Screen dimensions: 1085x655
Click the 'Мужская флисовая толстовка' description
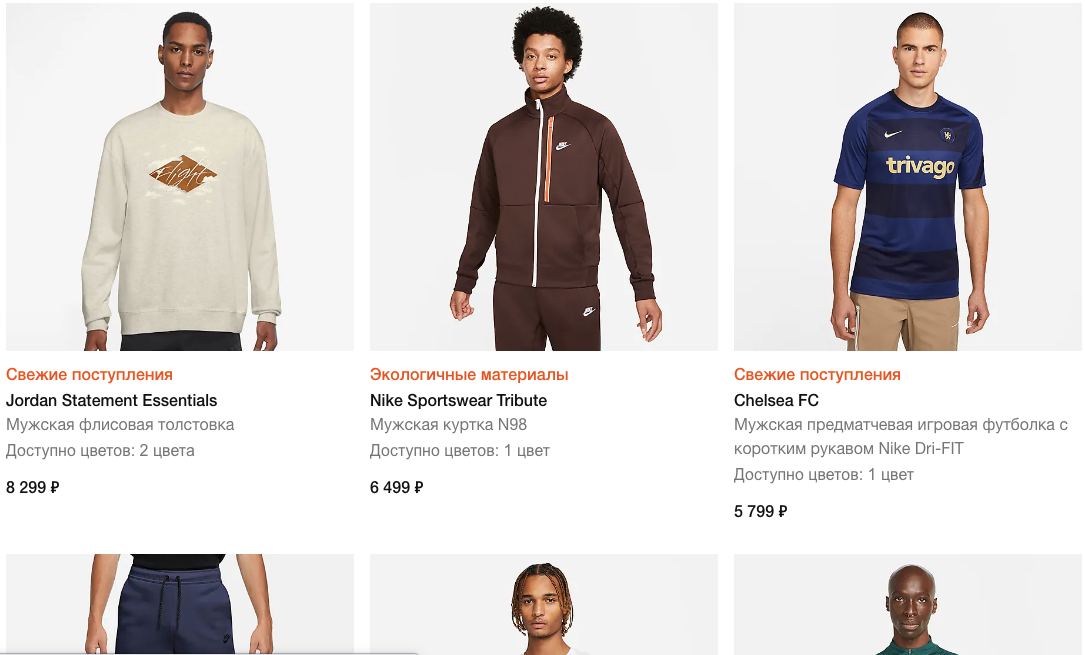(120, 424)
